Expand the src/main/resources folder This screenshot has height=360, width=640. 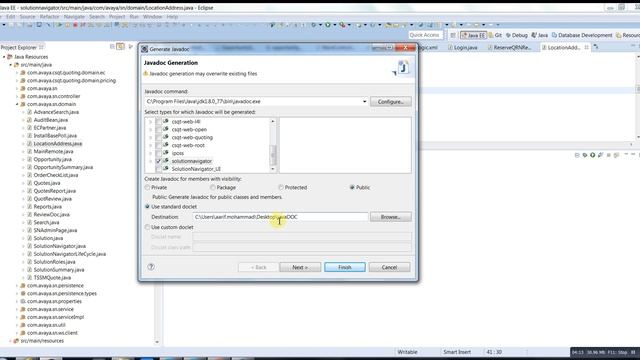11,341
